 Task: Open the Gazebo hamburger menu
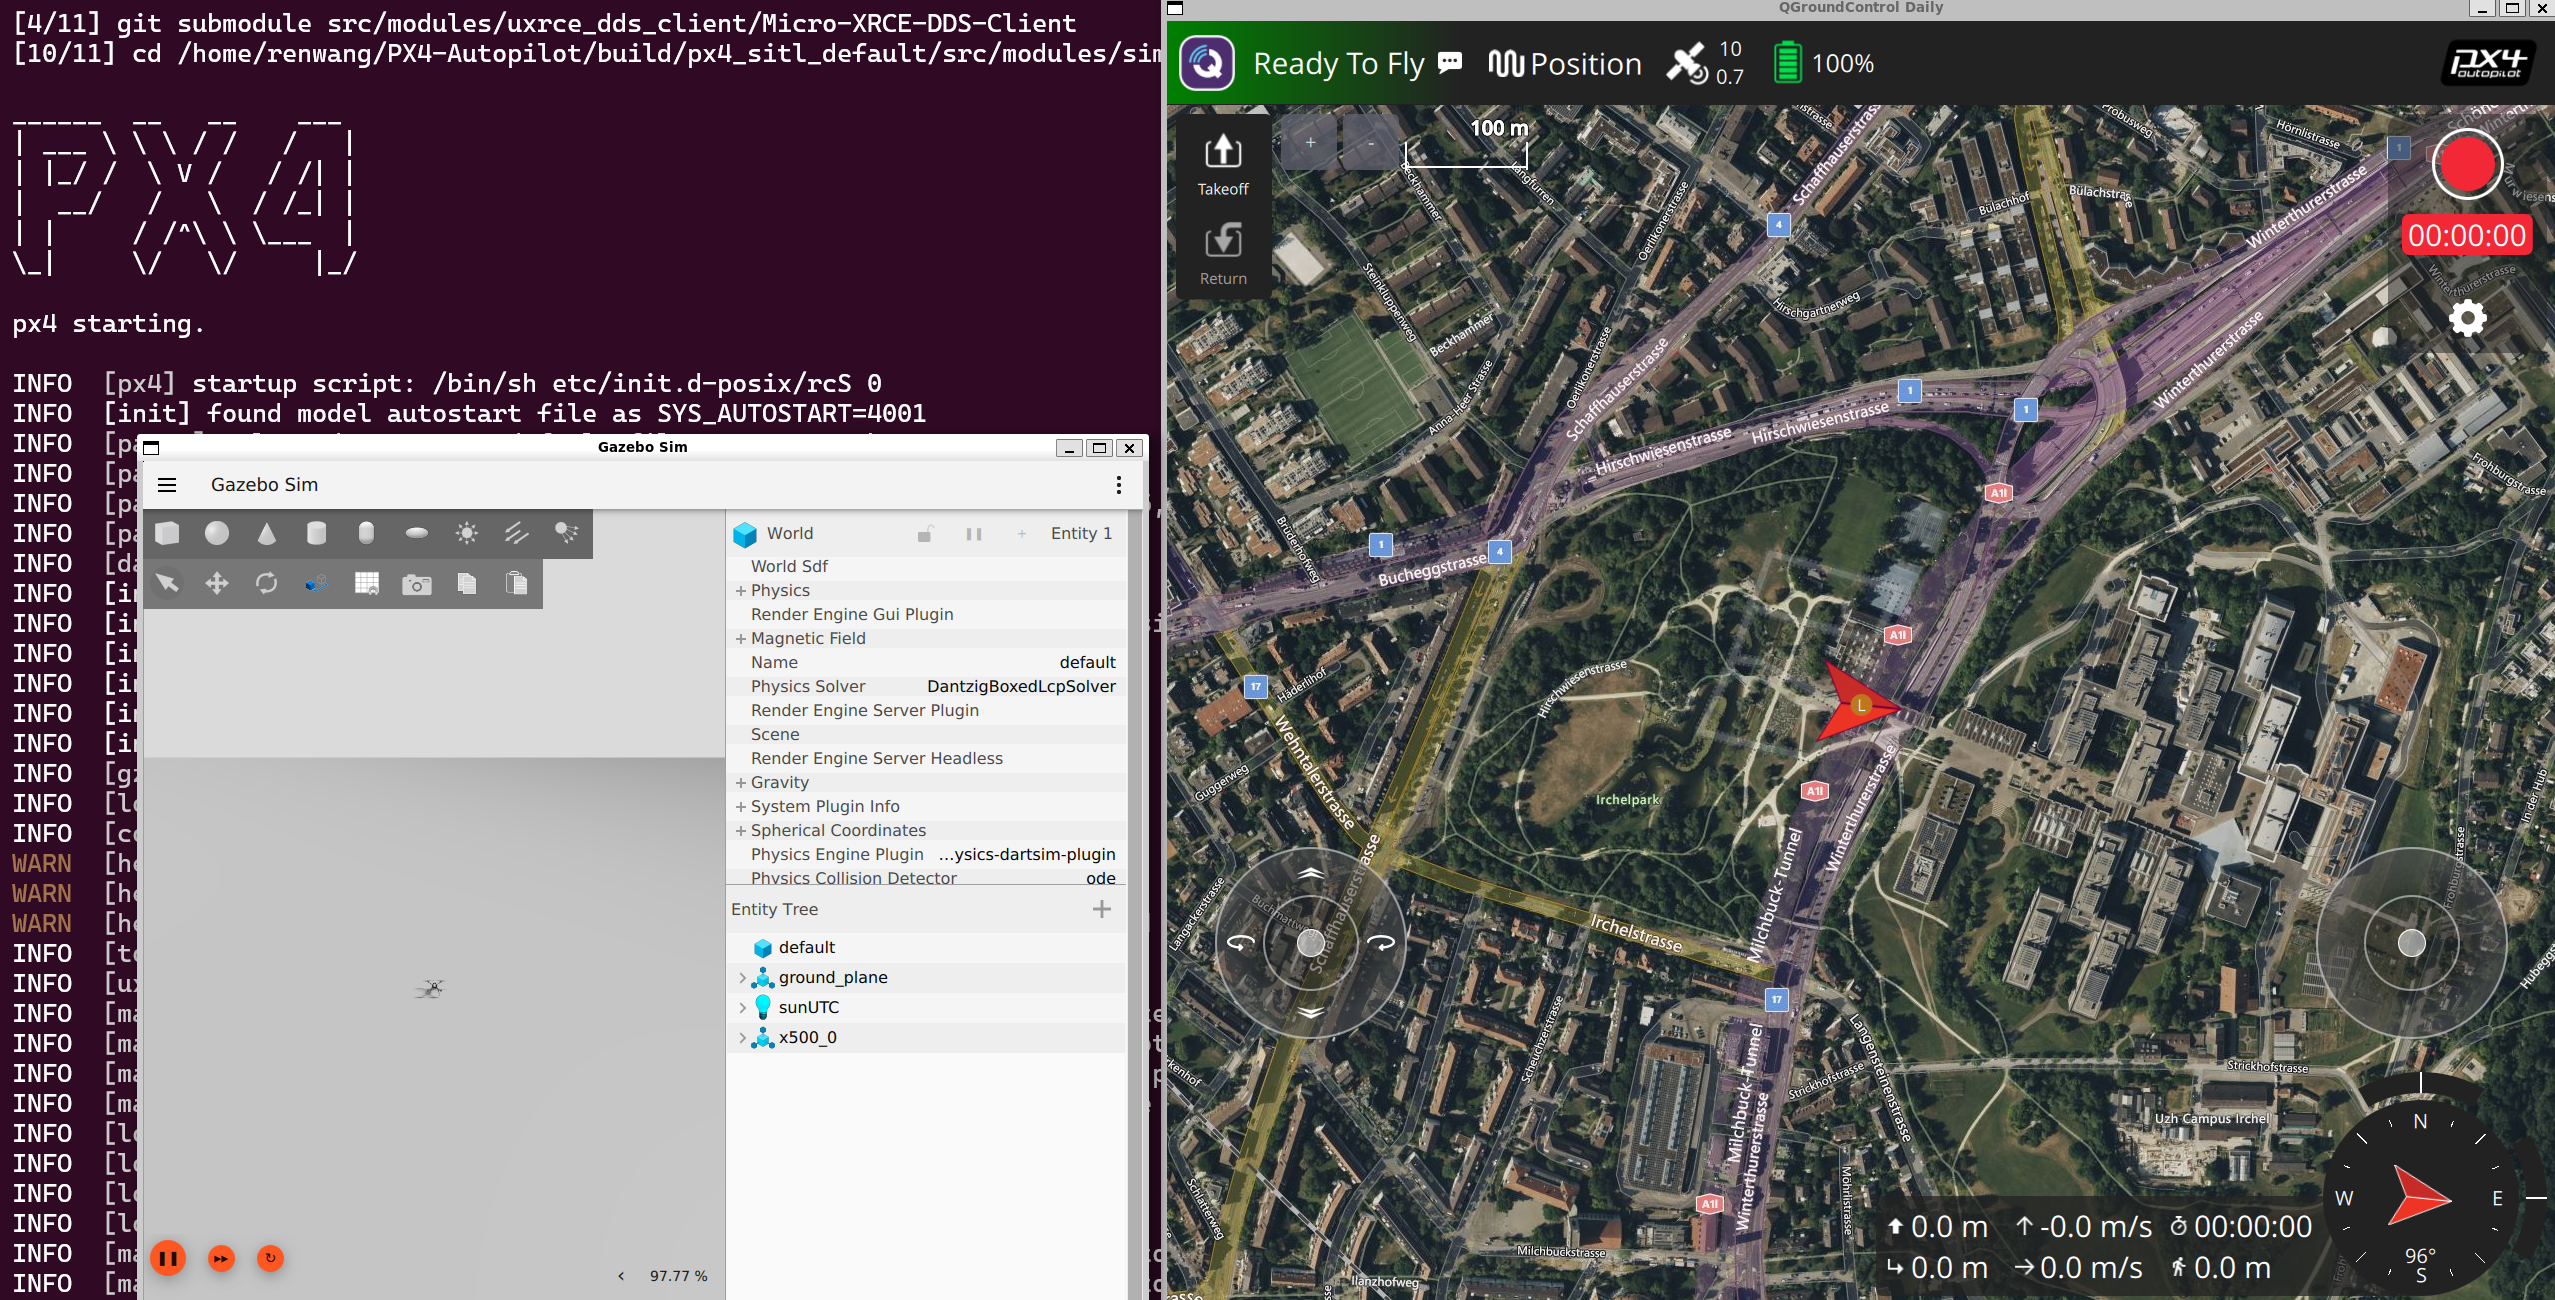coord(167,485)
